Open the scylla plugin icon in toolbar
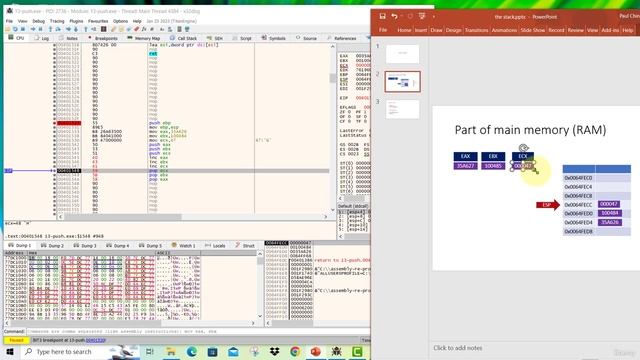 [x=104, y=29]
